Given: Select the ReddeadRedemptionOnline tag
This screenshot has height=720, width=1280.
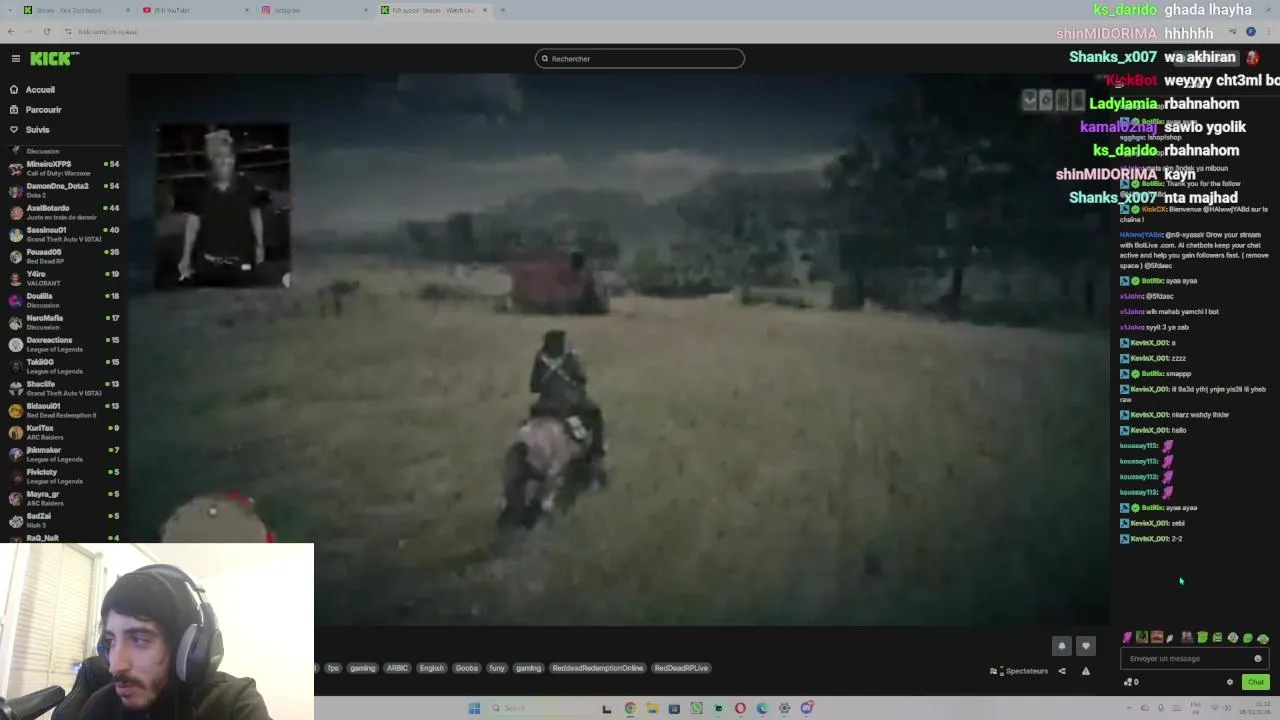Looking at the screenshot, I should click(597, 668).
